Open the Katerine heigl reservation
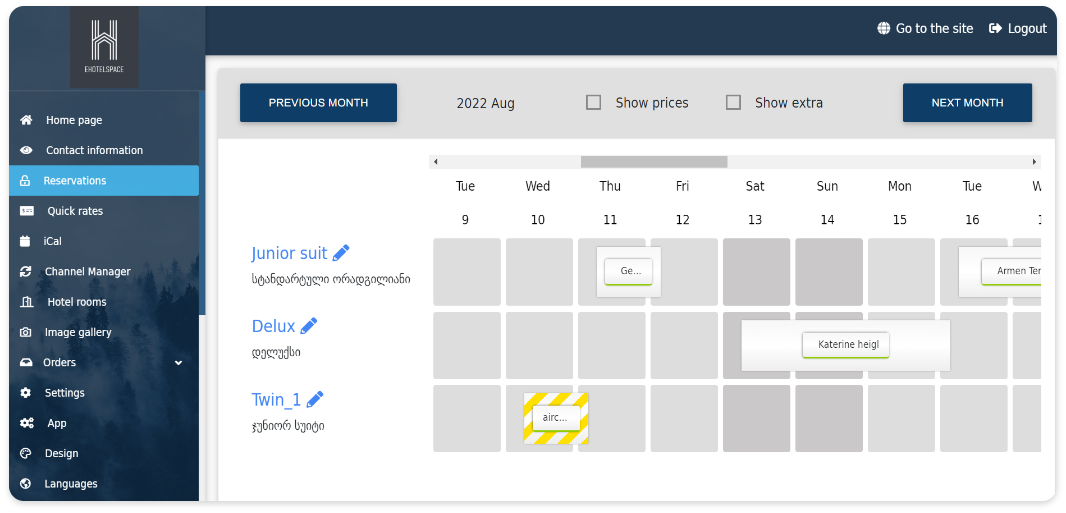This screenshot has width=1066, height=513. point(846,345)
